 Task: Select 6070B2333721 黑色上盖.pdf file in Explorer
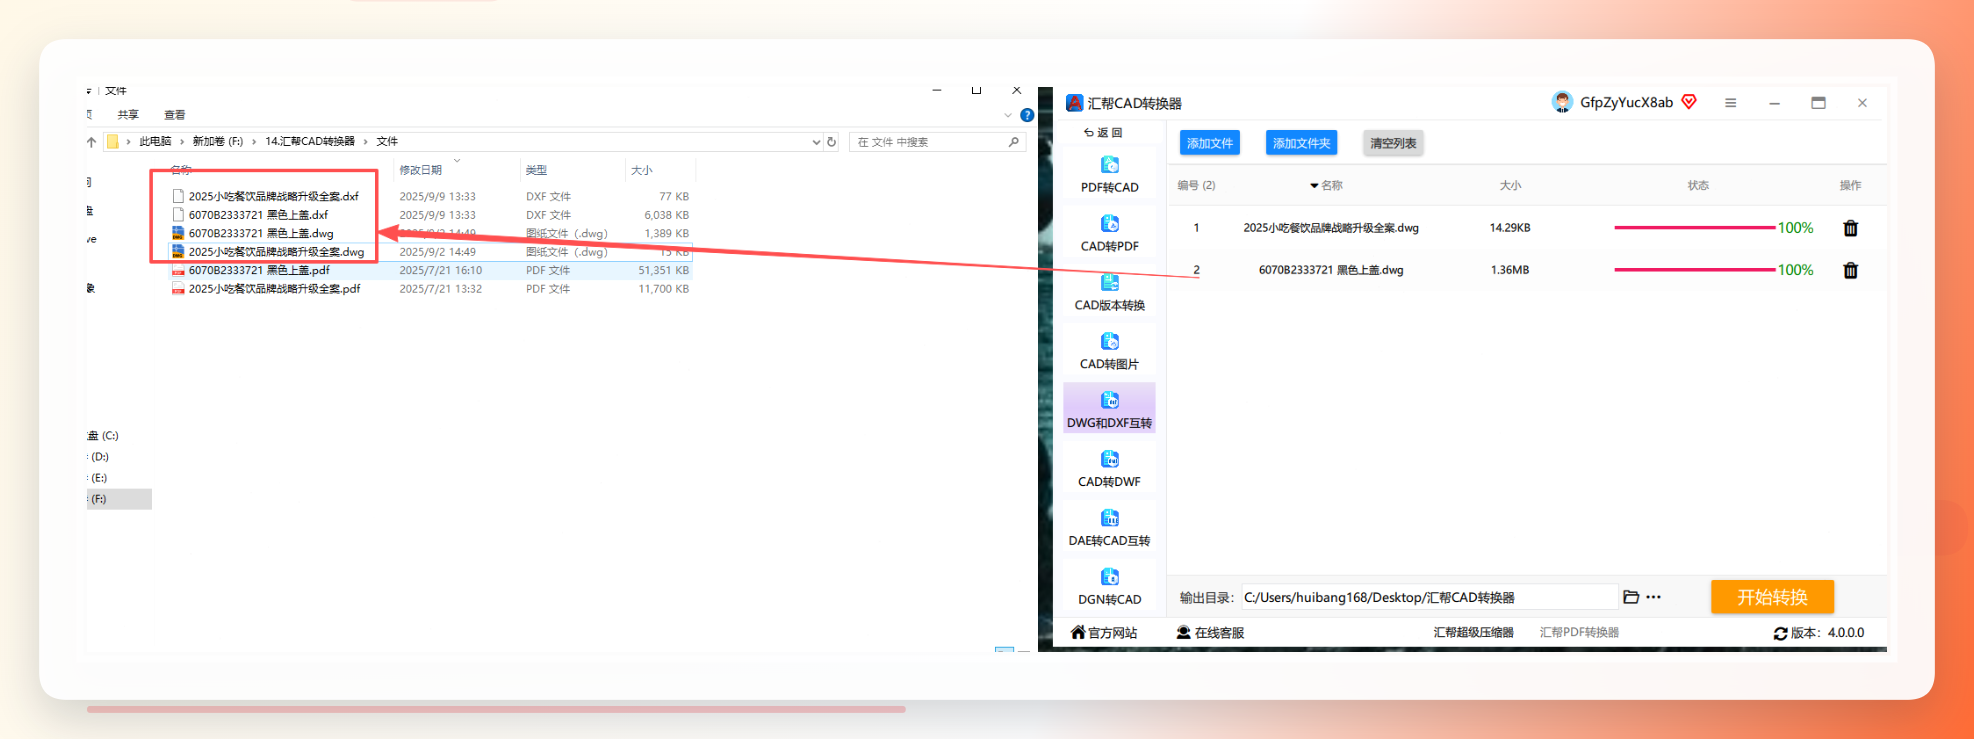(259, 270)
